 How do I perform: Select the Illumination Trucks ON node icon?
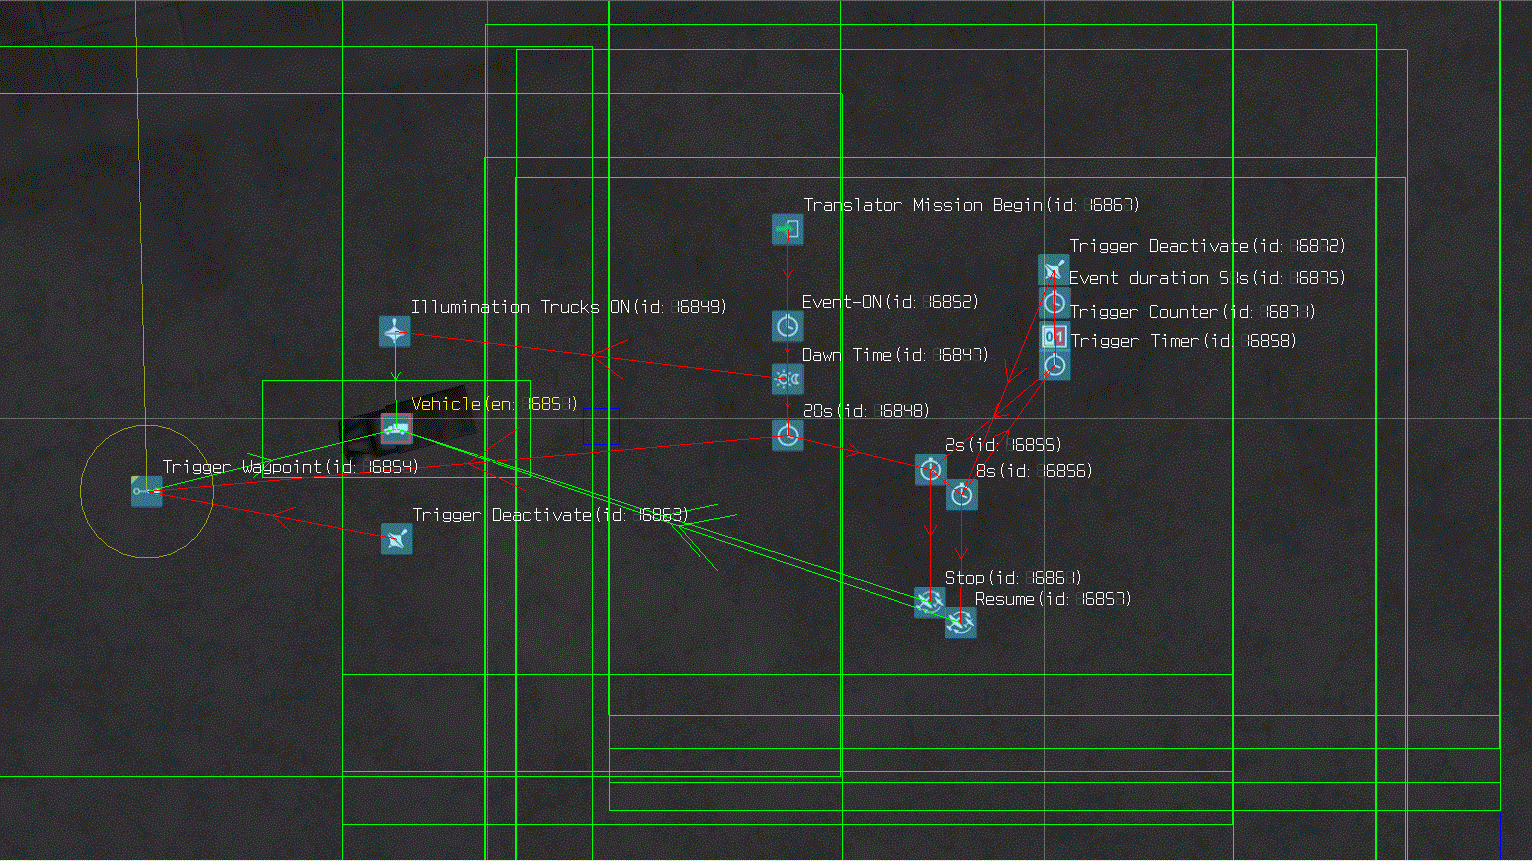[395, 331]
